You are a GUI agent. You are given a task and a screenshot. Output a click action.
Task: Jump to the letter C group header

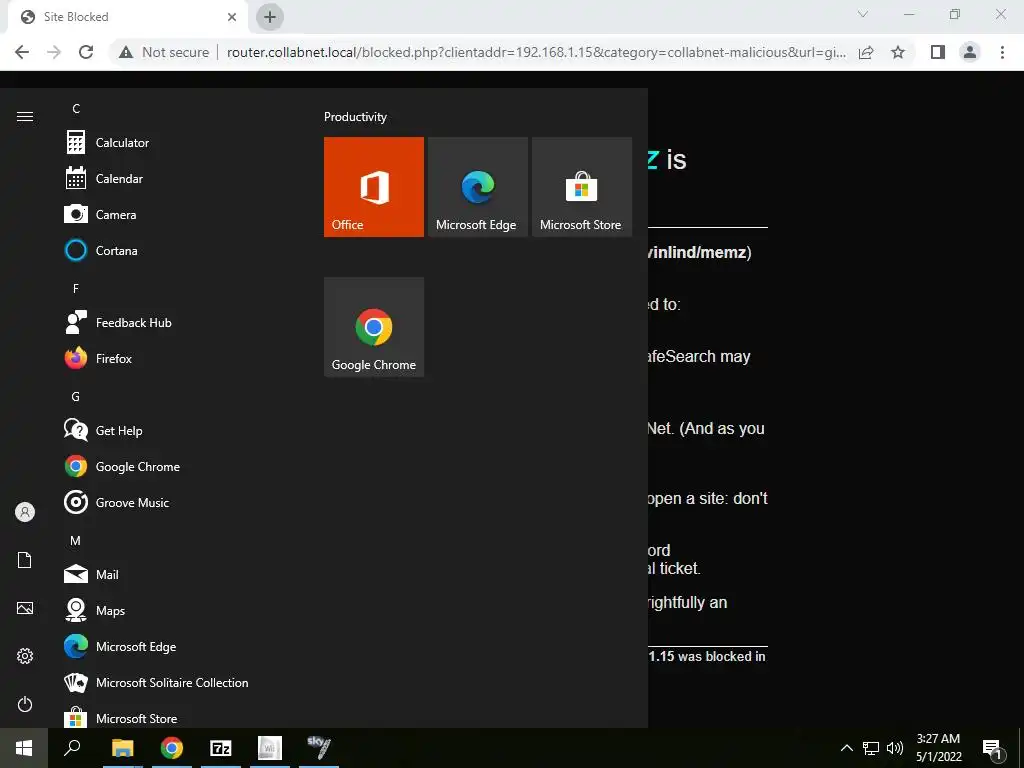point(76,108)
